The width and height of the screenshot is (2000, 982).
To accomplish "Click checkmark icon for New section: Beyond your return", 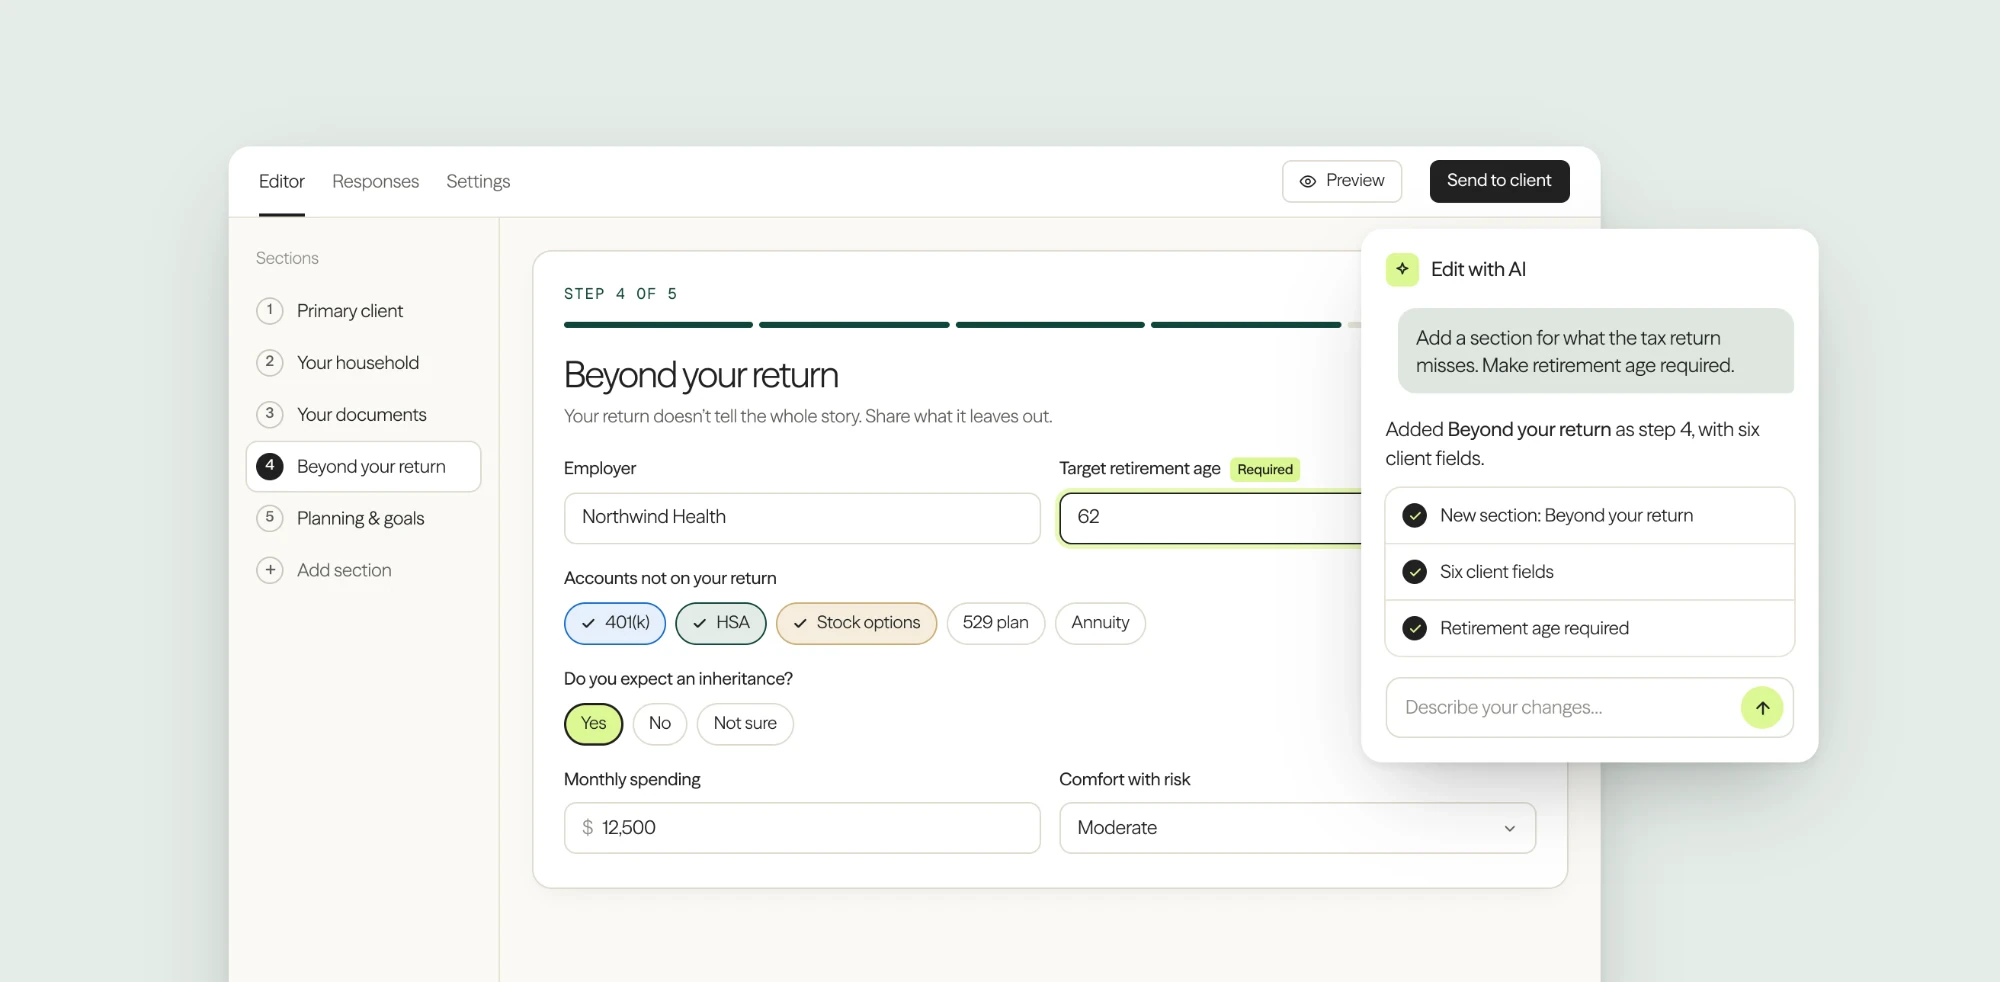I will (1414, 516).
